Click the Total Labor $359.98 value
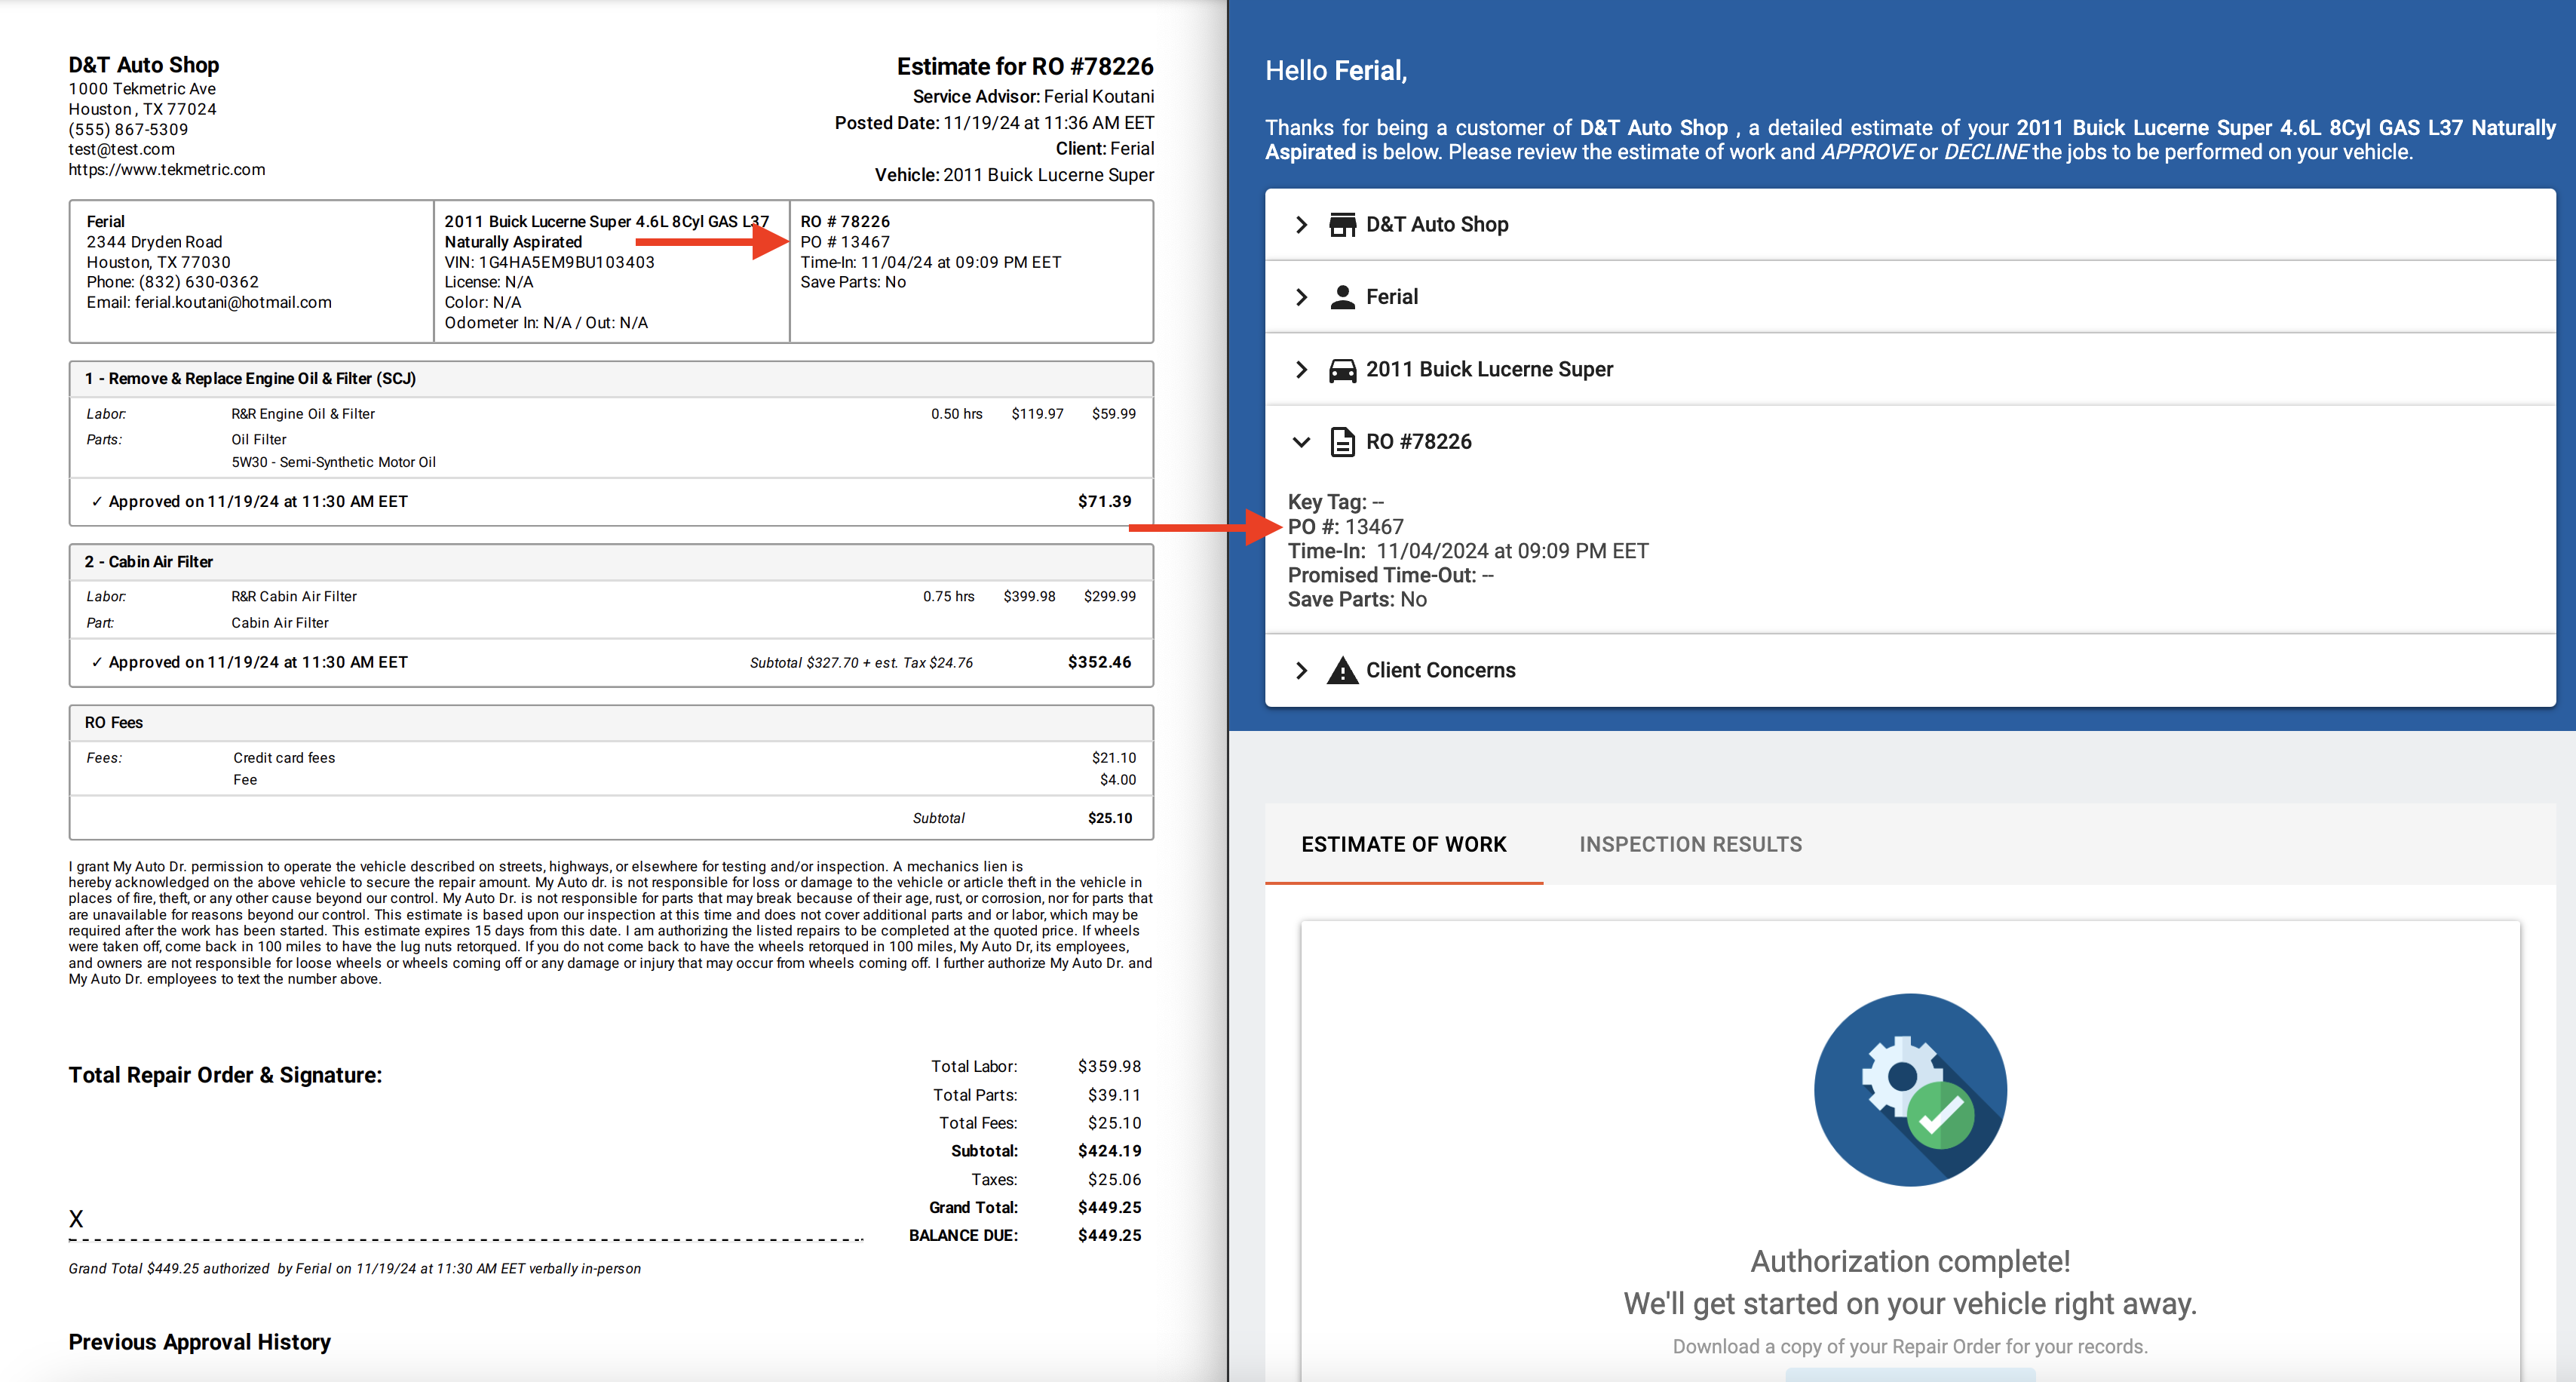This screenshot has height=1382, width=2576. coord(1109,1067)
